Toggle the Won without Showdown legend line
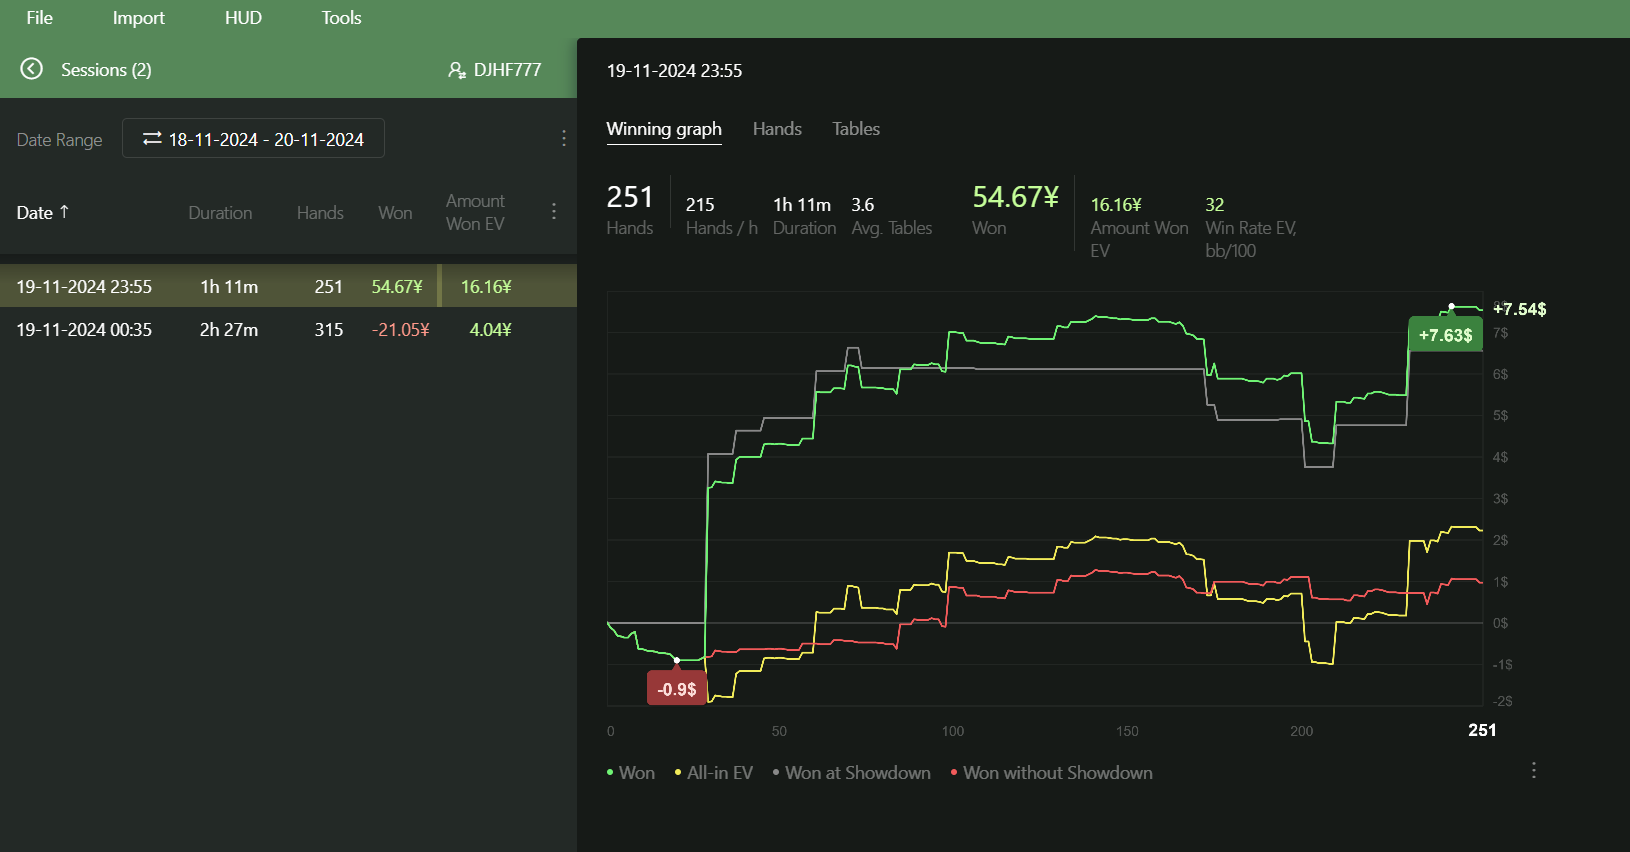 (x=1052, y=773)
